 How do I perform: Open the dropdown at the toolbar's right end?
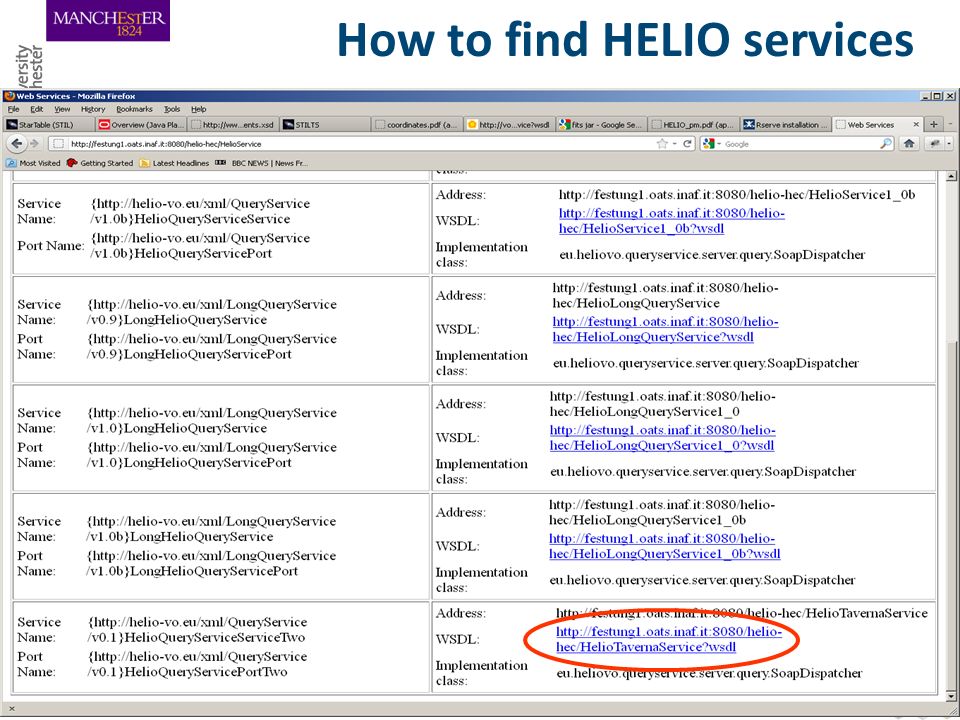pyautogui.click(x=949, y=144)
